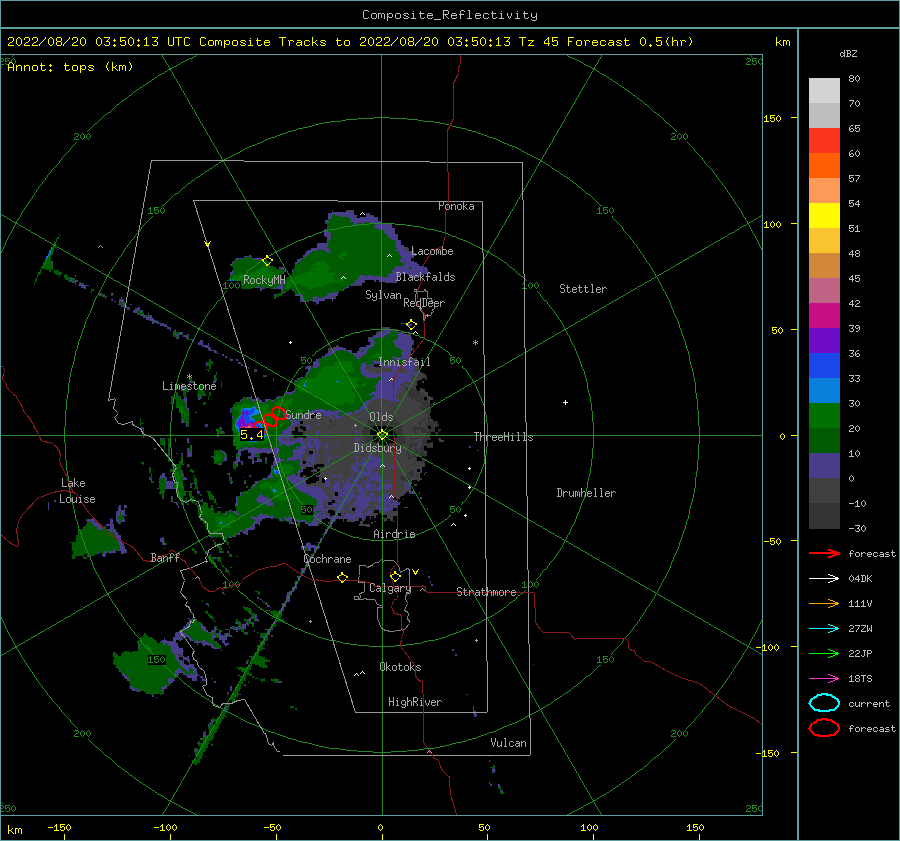This screenshot has height=841, width=900.
Task: Click the orange 111V arrow legend icon
Action: [x=824, y=603]
